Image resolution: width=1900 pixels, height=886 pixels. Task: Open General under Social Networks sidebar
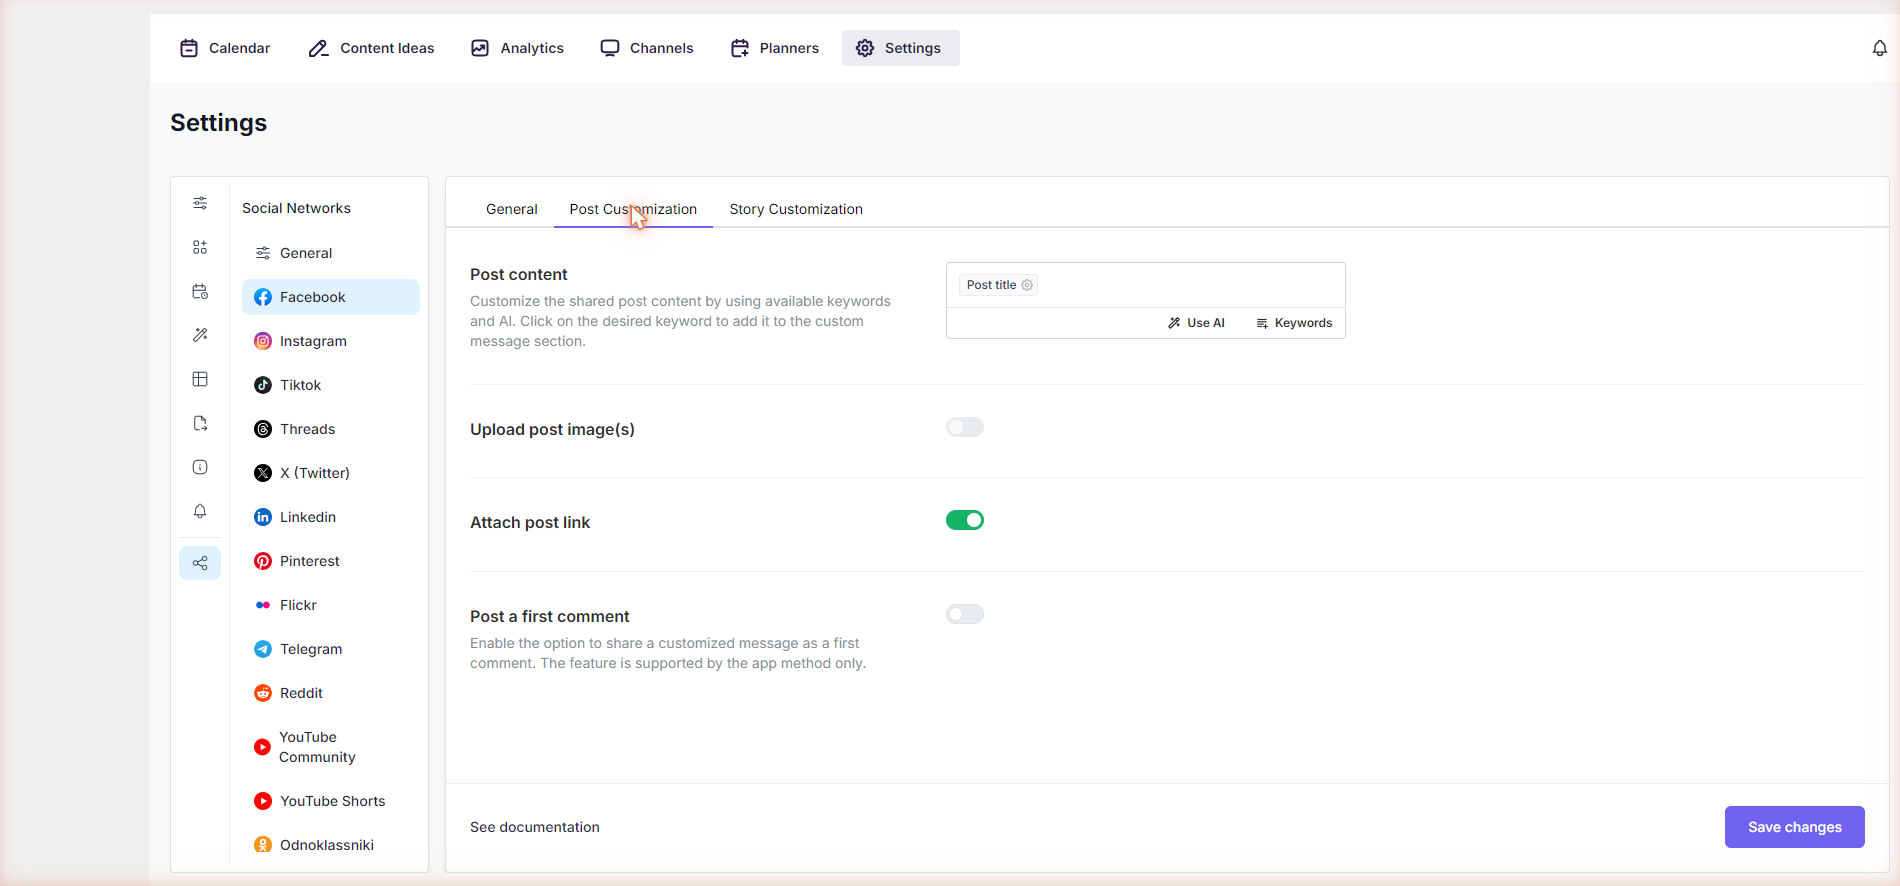(x=330, y=253)
